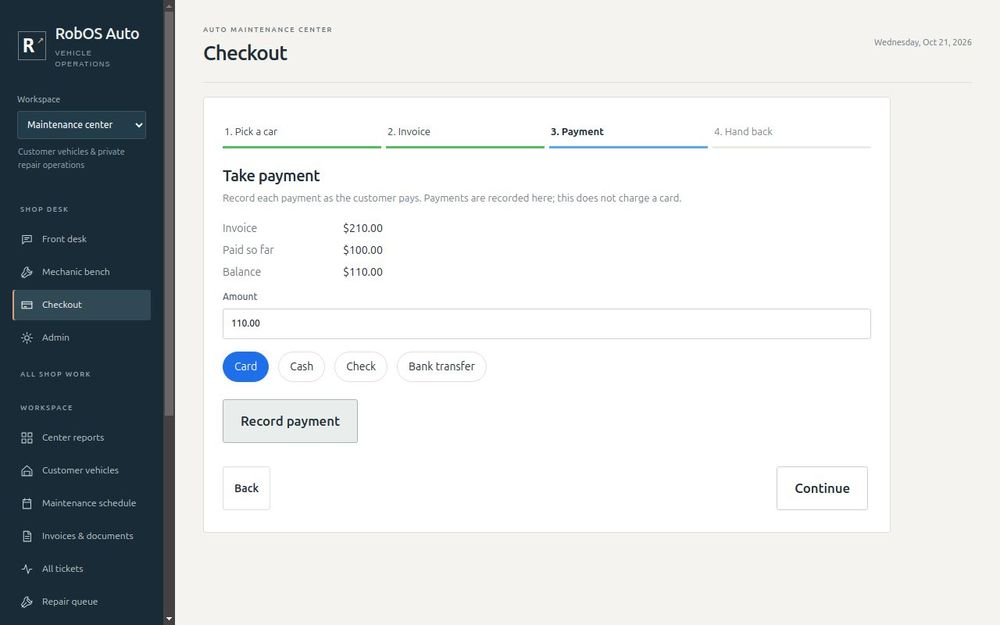Select Check payment method
This screenshot has width=1000, height=625.
pos(361,367)
